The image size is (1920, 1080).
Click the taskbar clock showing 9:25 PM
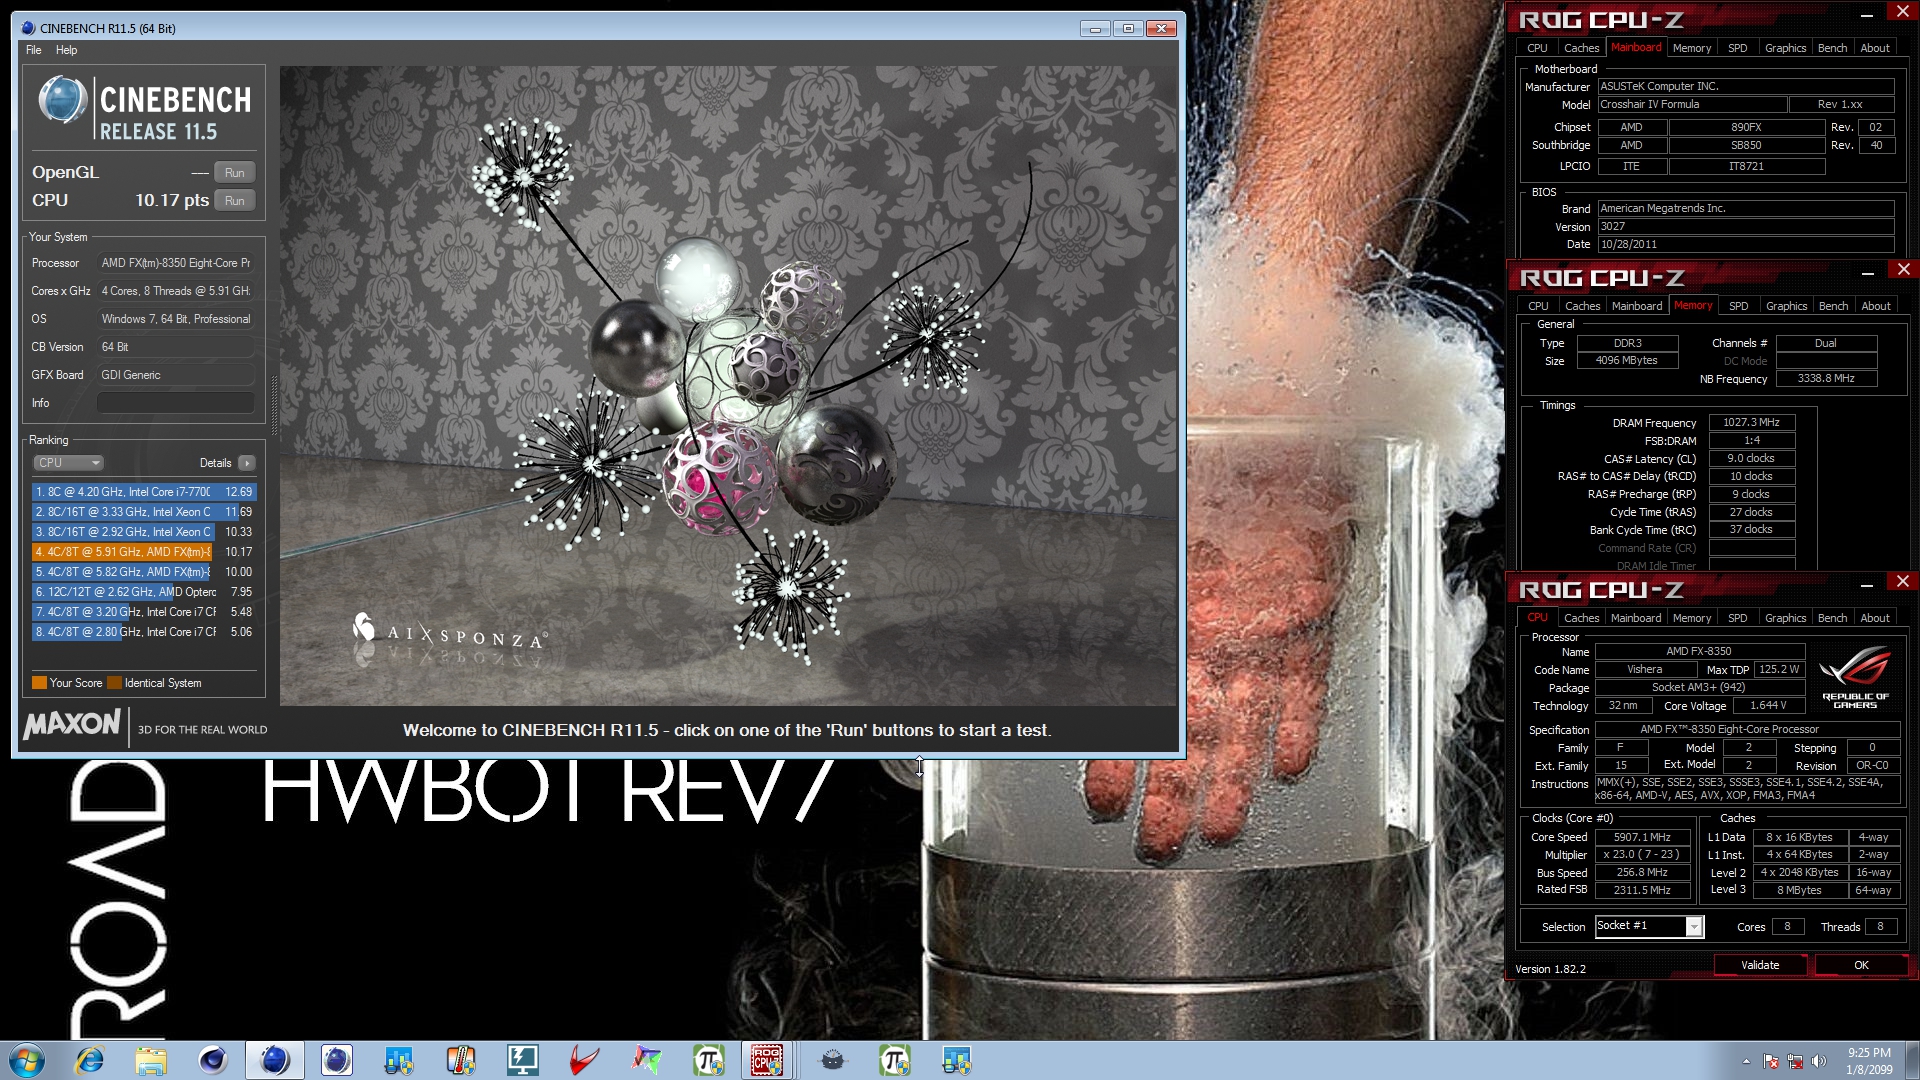point(1869,1061)
